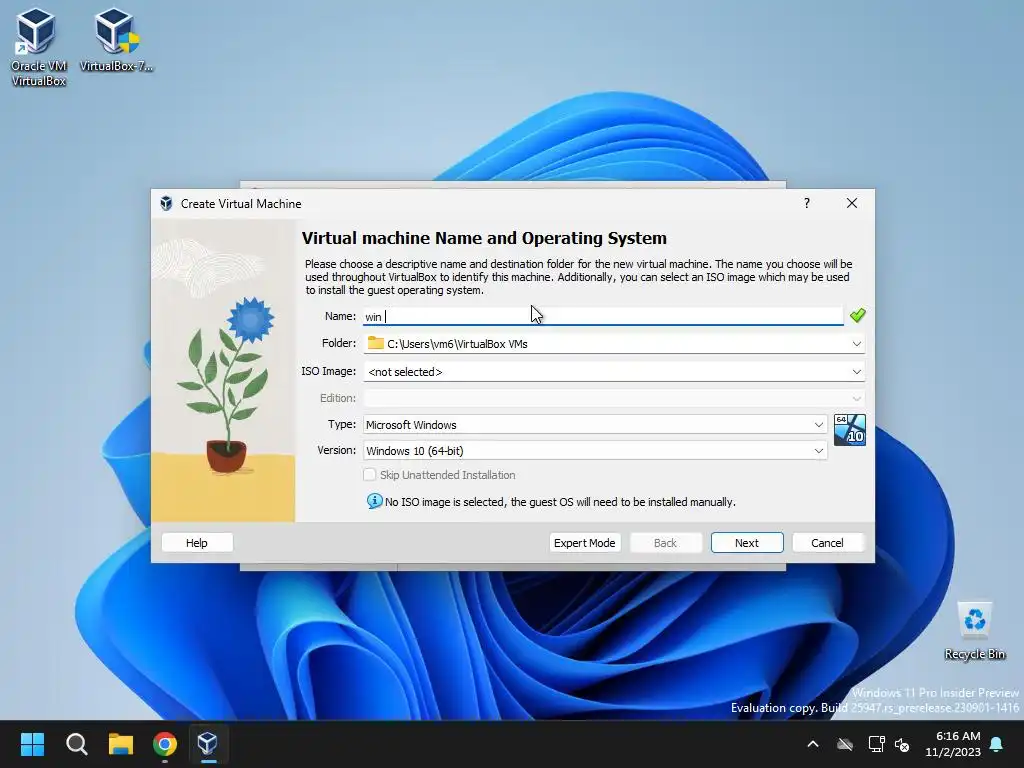Click the Windows 10 64-bit OS icon
This screenshot has height=768, width=1024.
pyautogui.click(x=850, y=430)
